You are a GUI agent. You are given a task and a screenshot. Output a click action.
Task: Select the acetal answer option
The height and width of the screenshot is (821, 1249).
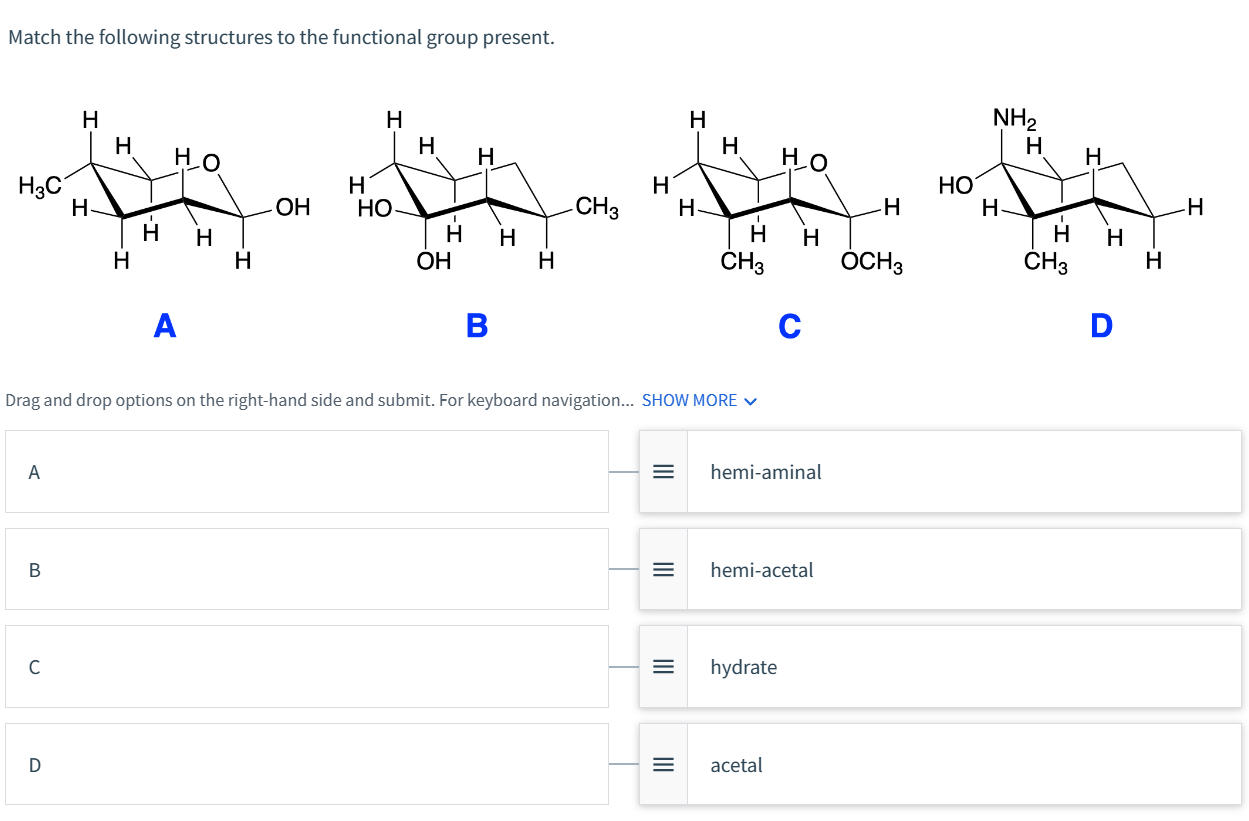pyautogui.click(x=940, y=765)
